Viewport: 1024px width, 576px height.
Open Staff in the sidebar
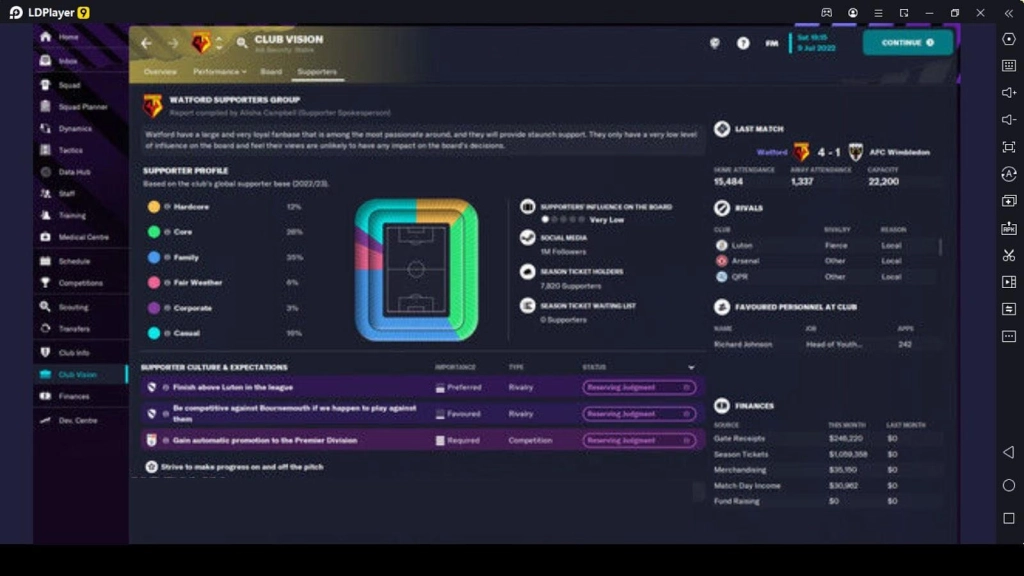pyautogui.click(x=67, y=194)
